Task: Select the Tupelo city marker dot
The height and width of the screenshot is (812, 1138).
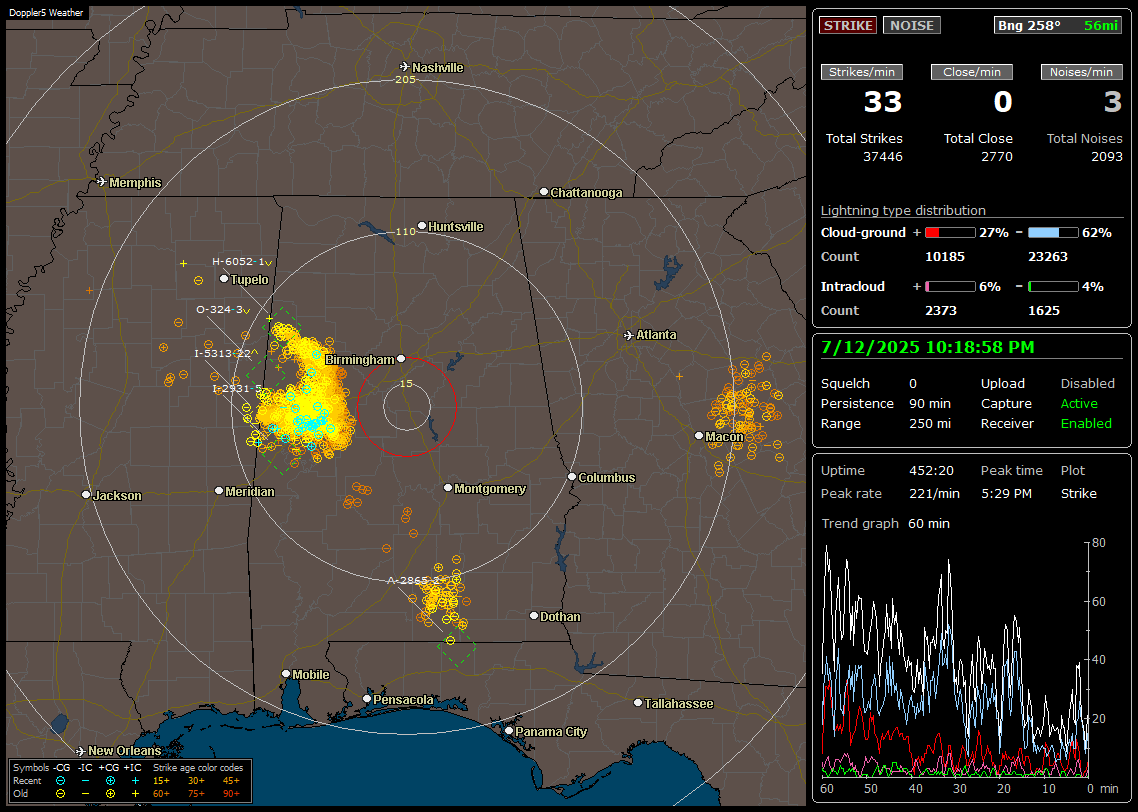Action: [224, 279]
